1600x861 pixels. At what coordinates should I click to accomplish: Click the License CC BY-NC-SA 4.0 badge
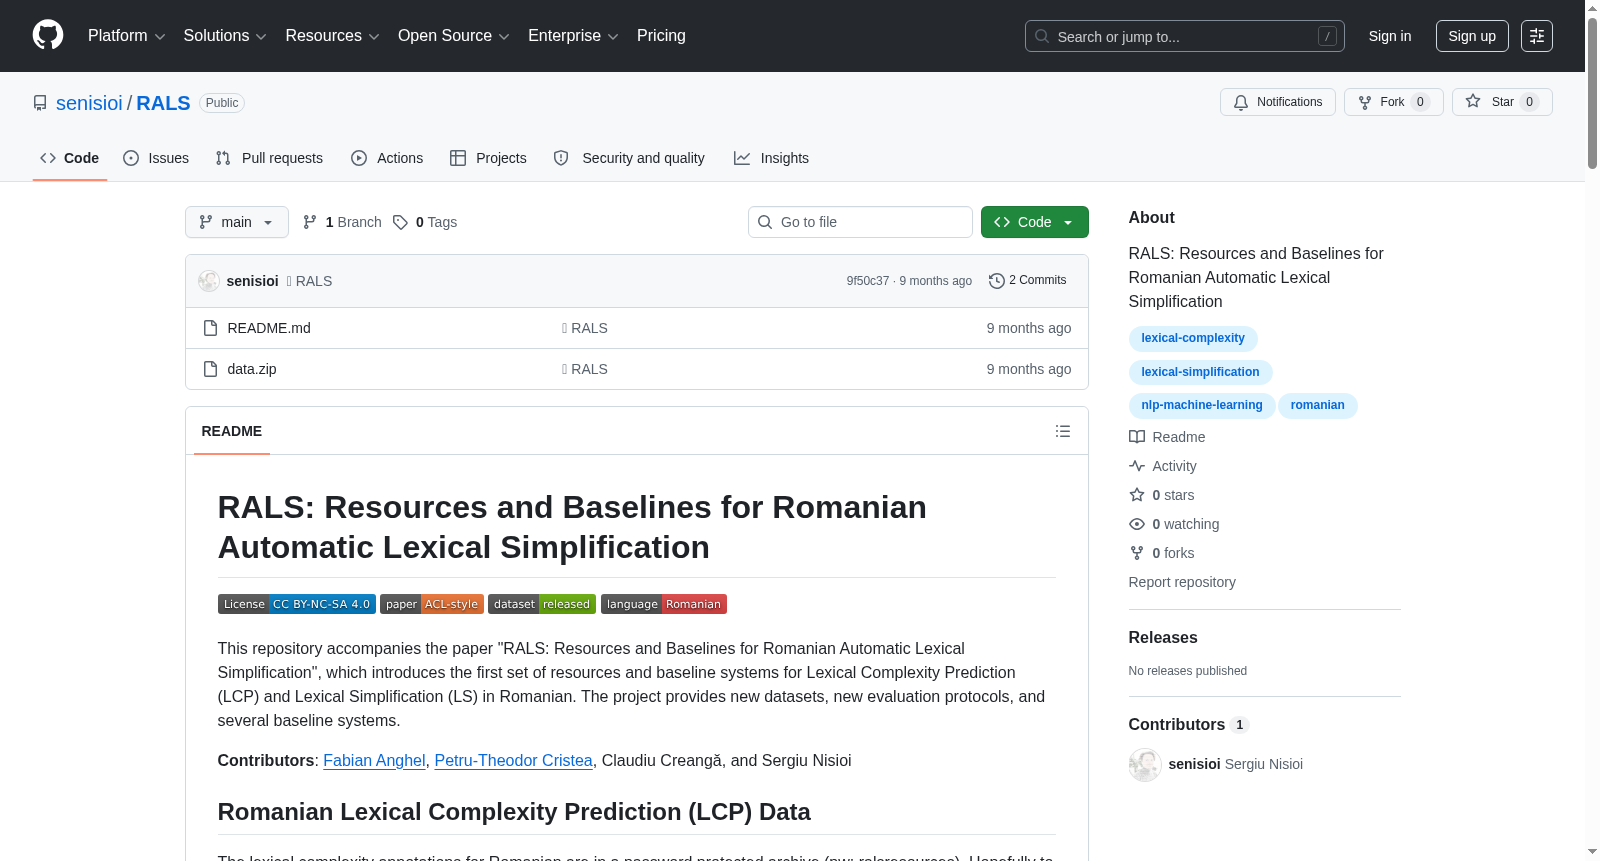coord(297,604)
